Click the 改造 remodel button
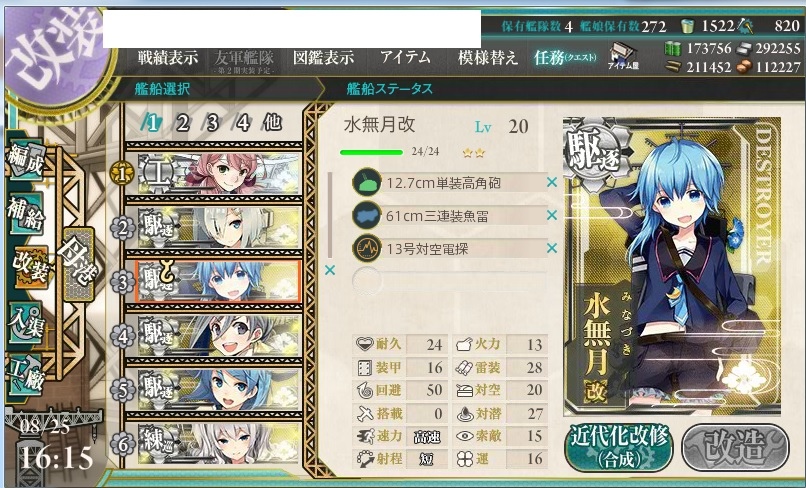806x488 pixels. tap(735, 447)
